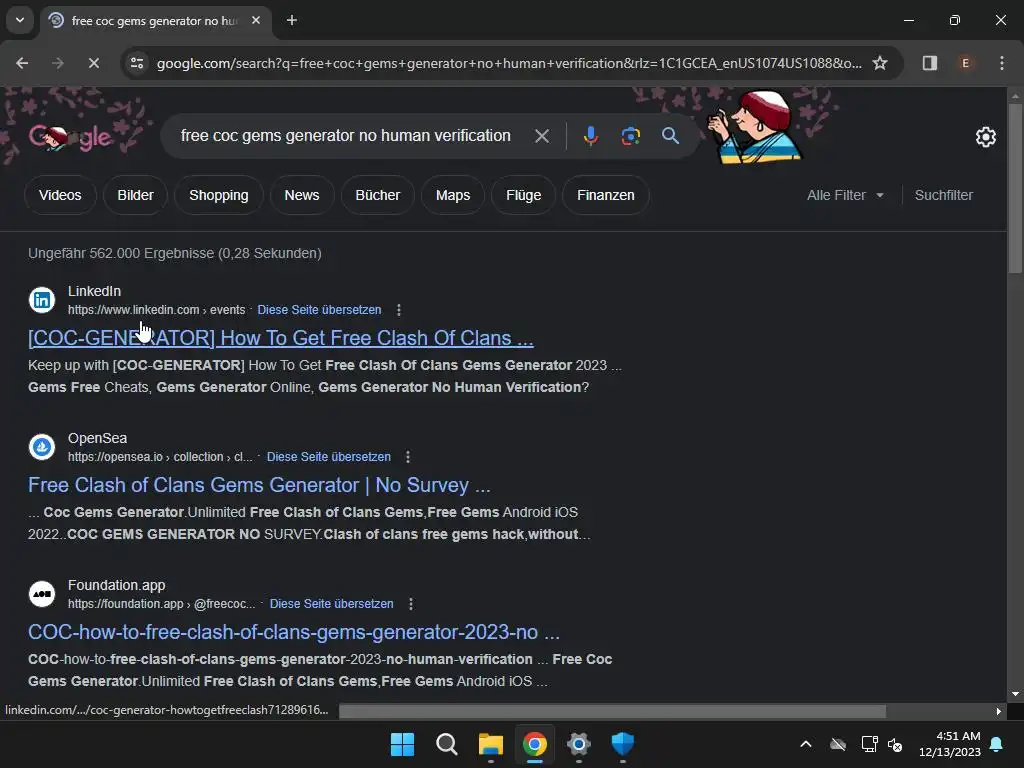
Task: Click the LinkedIn favicon
Action: [42, 300]
